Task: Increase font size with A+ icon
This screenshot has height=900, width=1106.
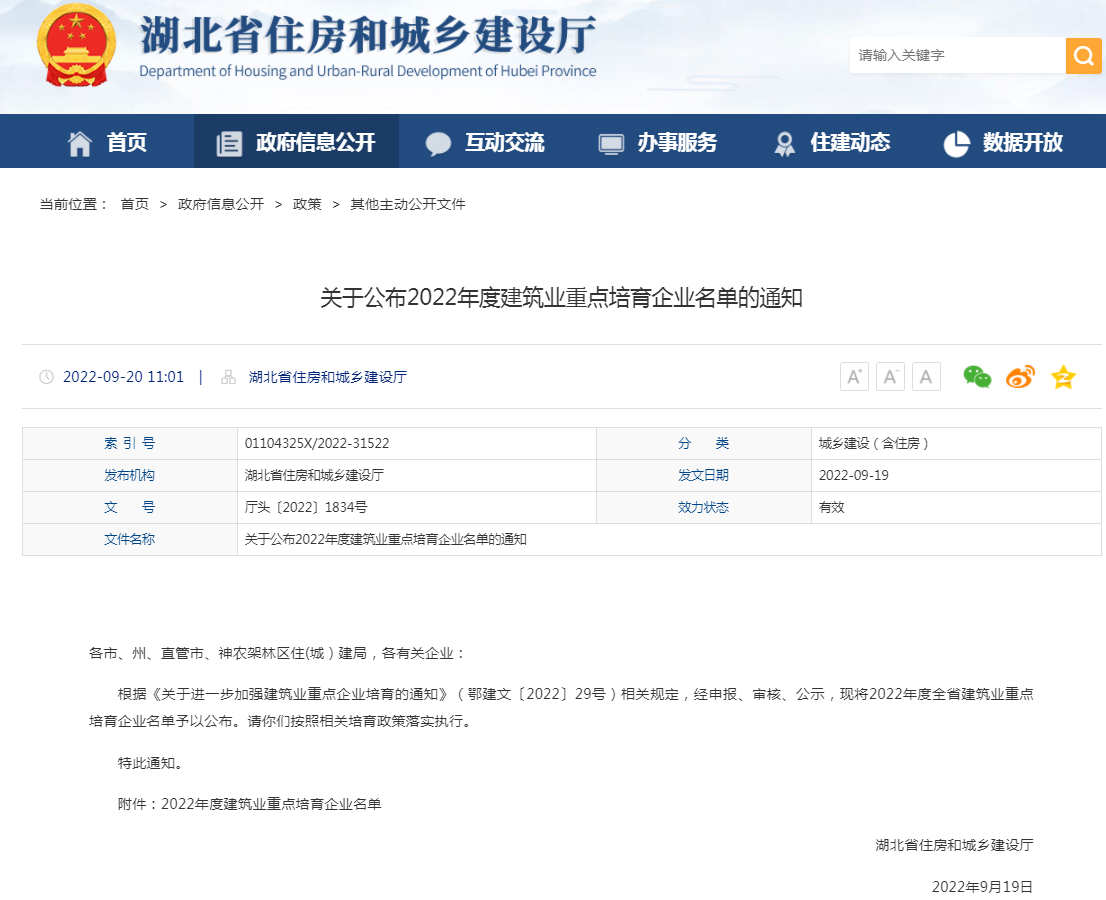Action: 854,377
